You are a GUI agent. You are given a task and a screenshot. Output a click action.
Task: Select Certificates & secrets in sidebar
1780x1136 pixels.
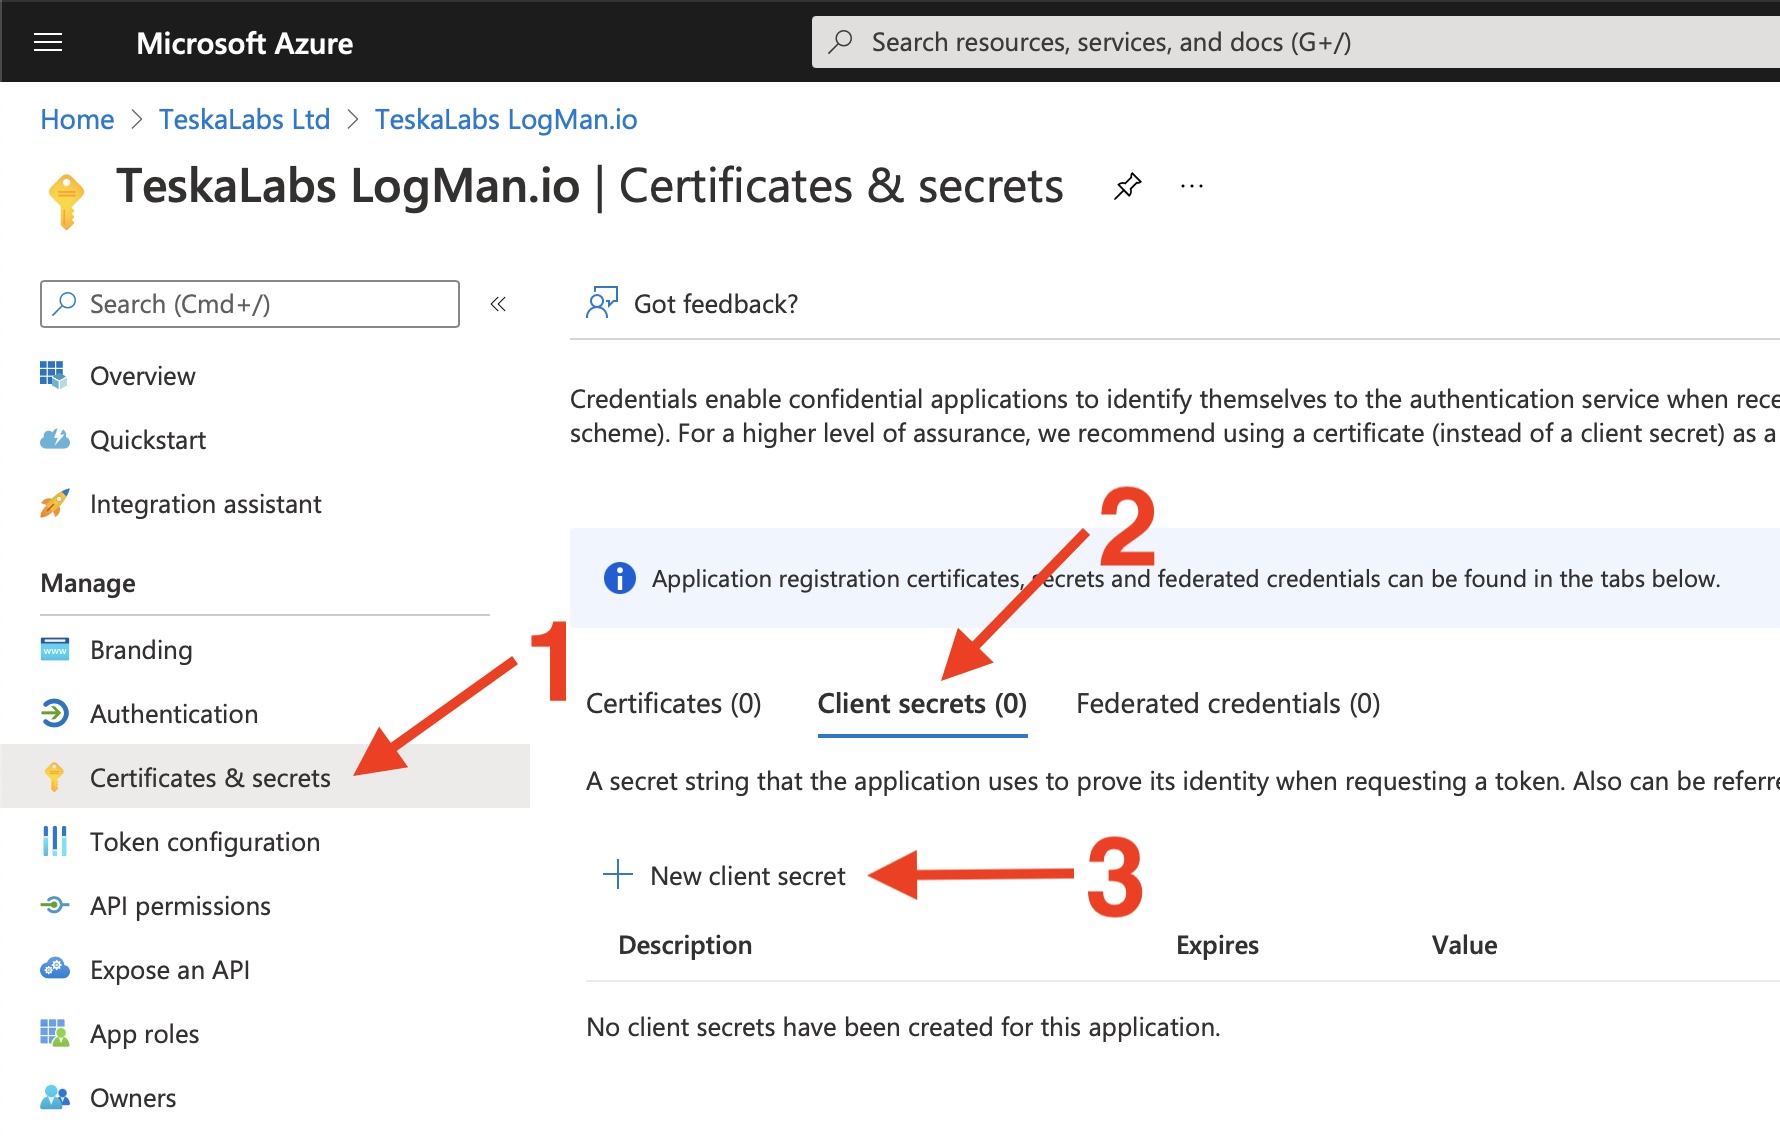265,776
